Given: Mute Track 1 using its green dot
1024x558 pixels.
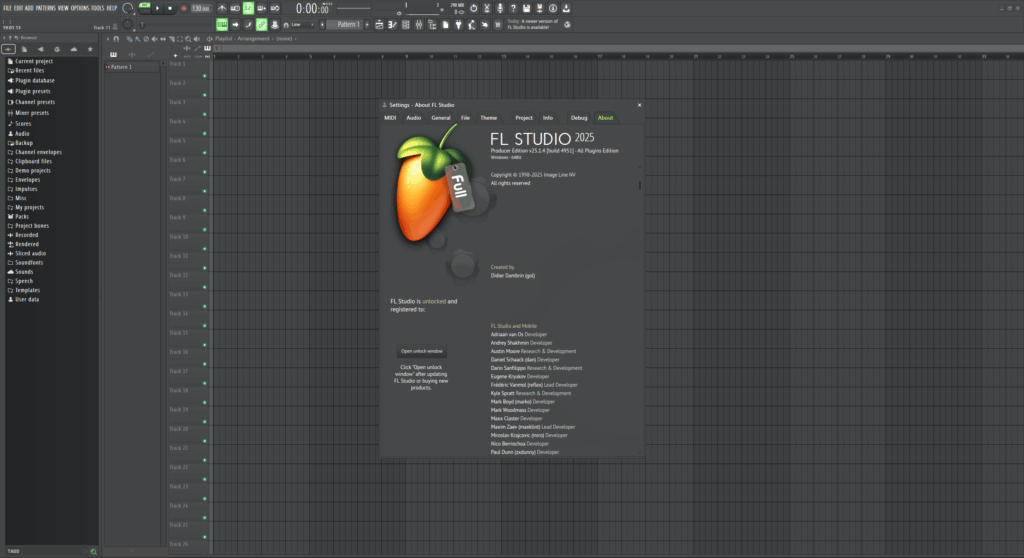Looking at the screenshot, I should click(204, 76).
